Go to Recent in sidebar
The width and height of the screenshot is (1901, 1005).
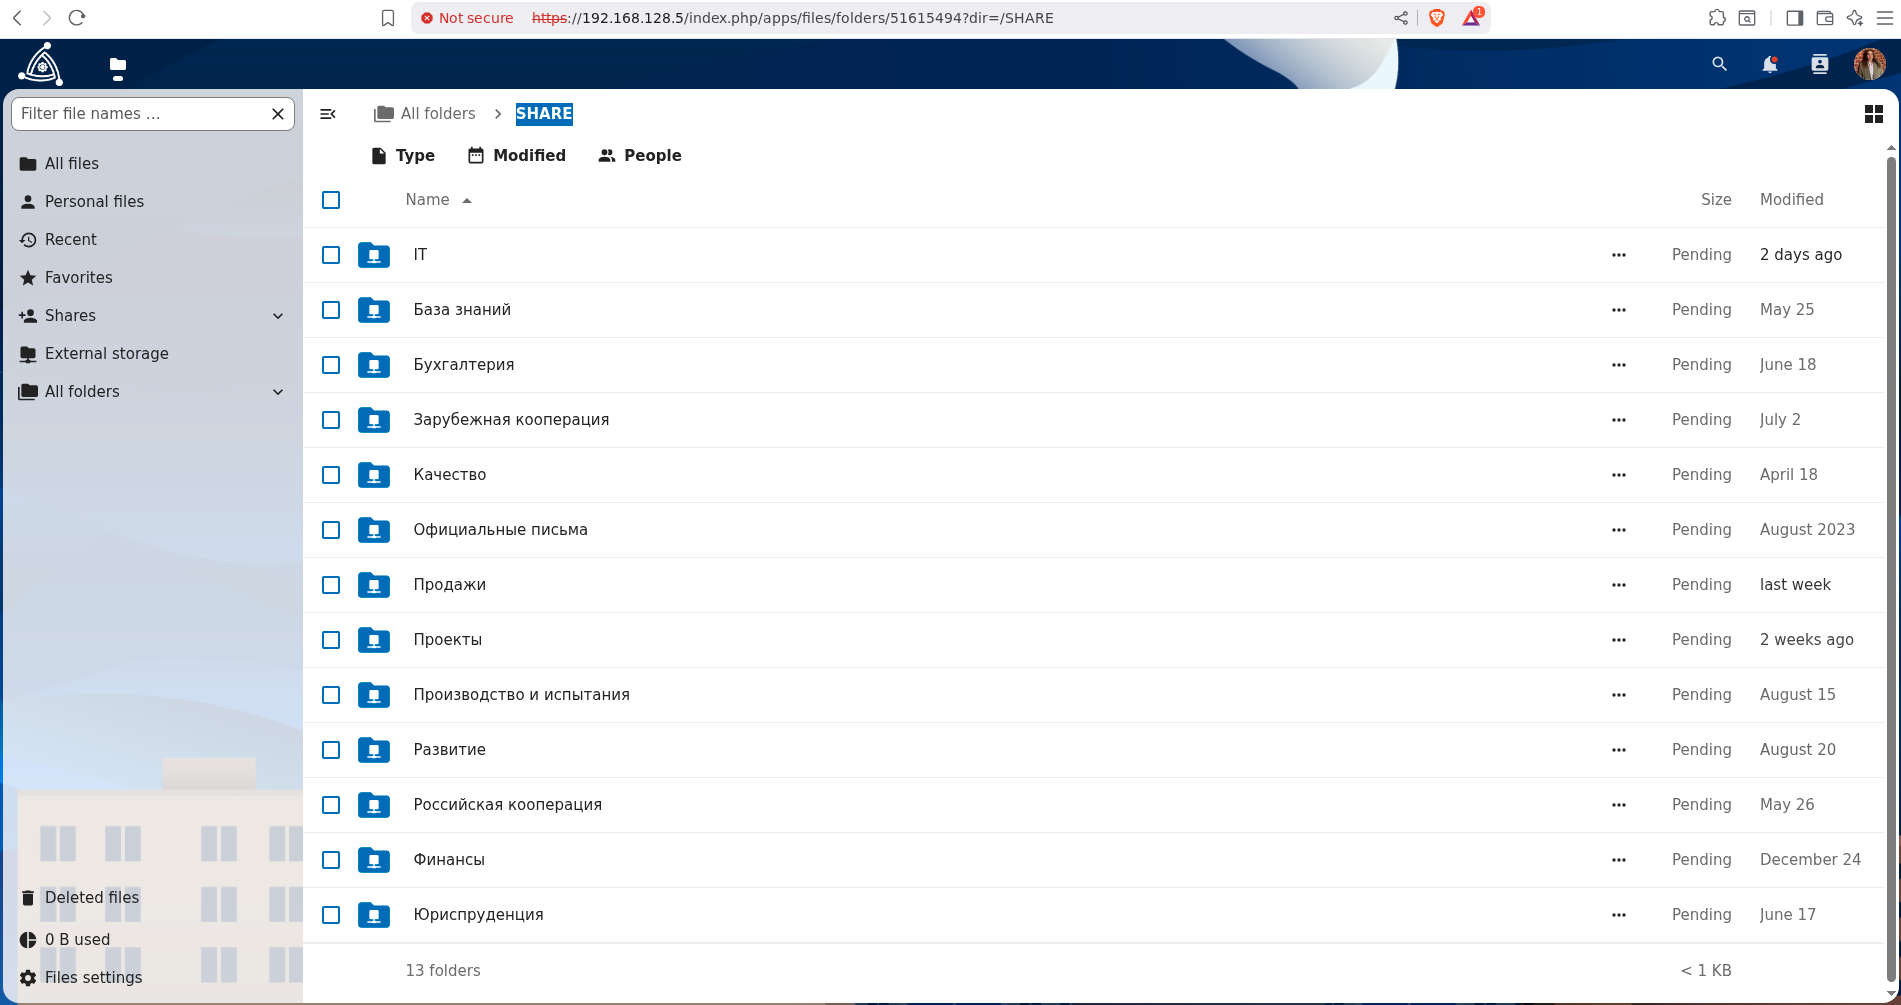point(70,240)
